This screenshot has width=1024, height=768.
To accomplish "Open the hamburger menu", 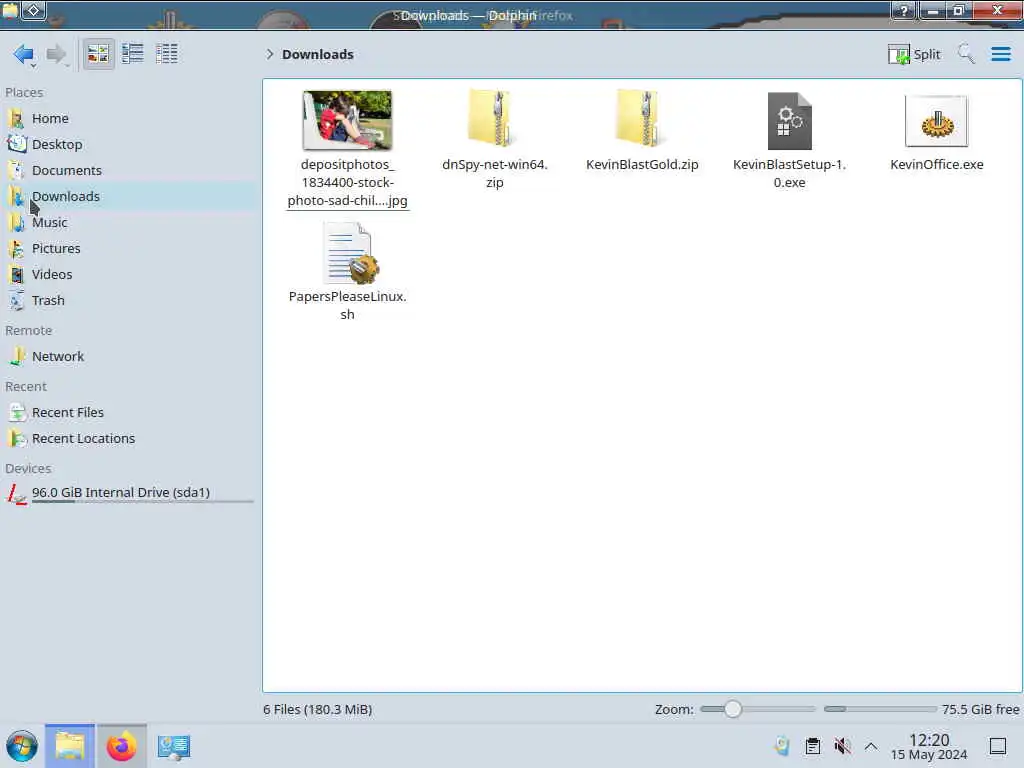I will 1000,54.
